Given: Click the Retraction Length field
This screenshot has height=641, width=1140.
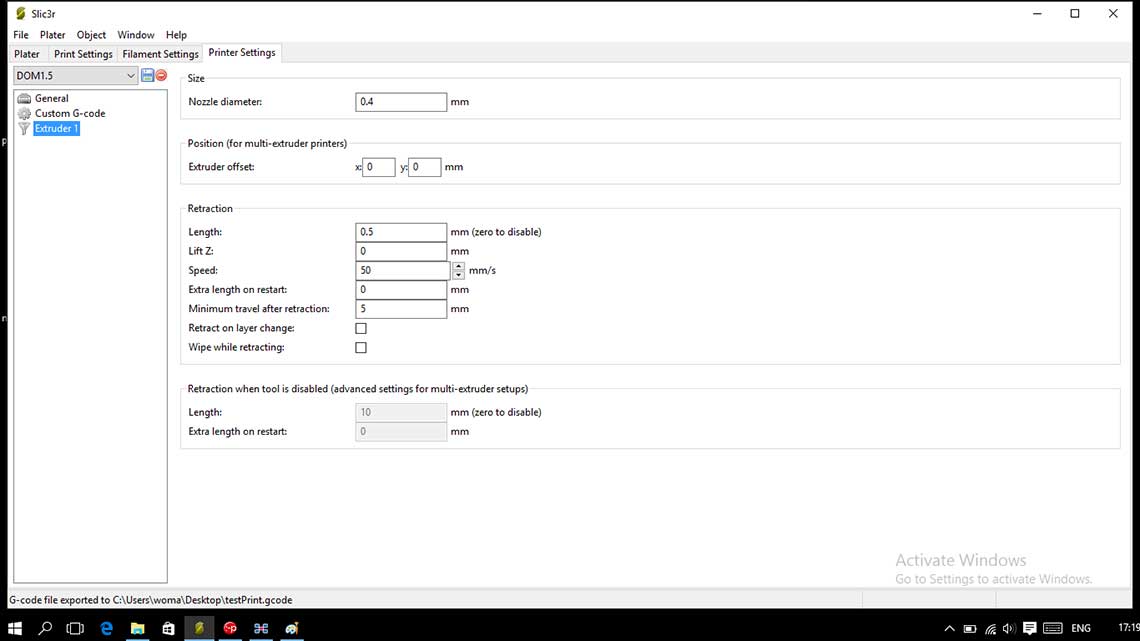Looking at the screenshot, I should coord(401,232).
